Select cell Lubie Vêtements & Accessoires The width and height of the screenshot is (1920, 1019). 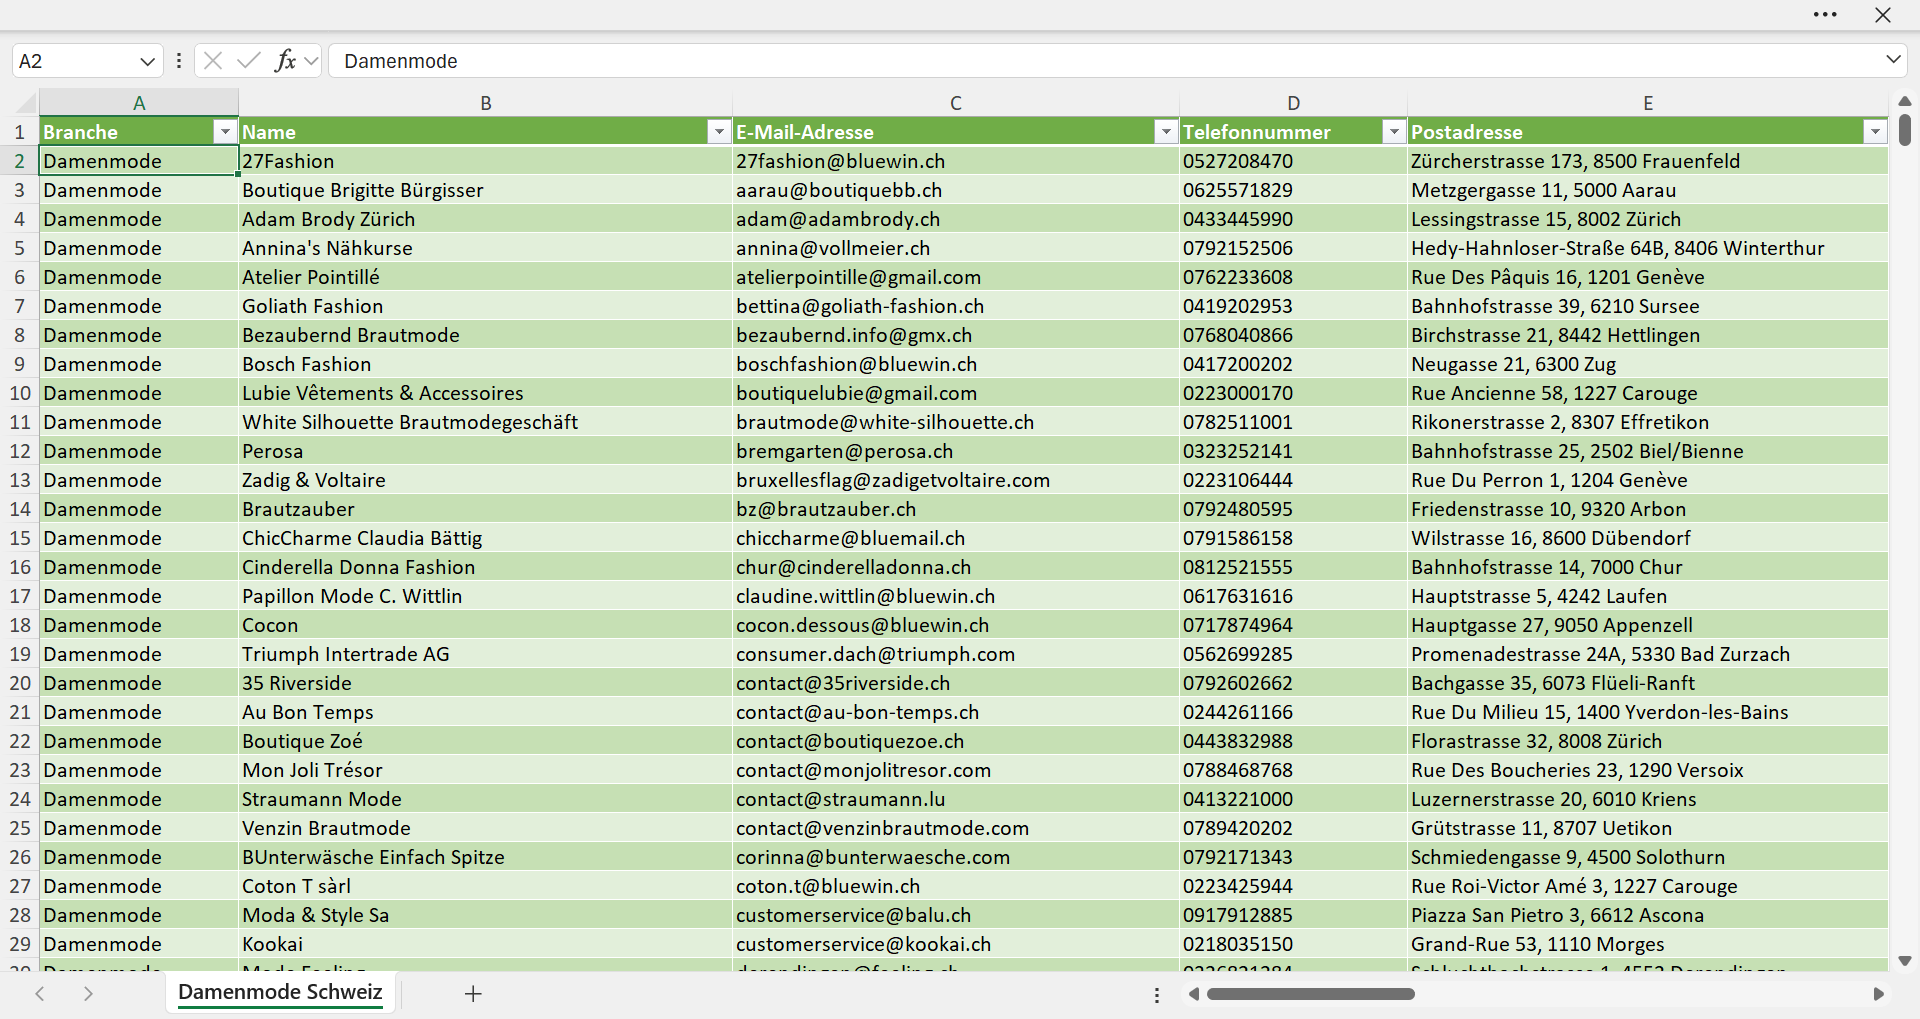point(486,393)
